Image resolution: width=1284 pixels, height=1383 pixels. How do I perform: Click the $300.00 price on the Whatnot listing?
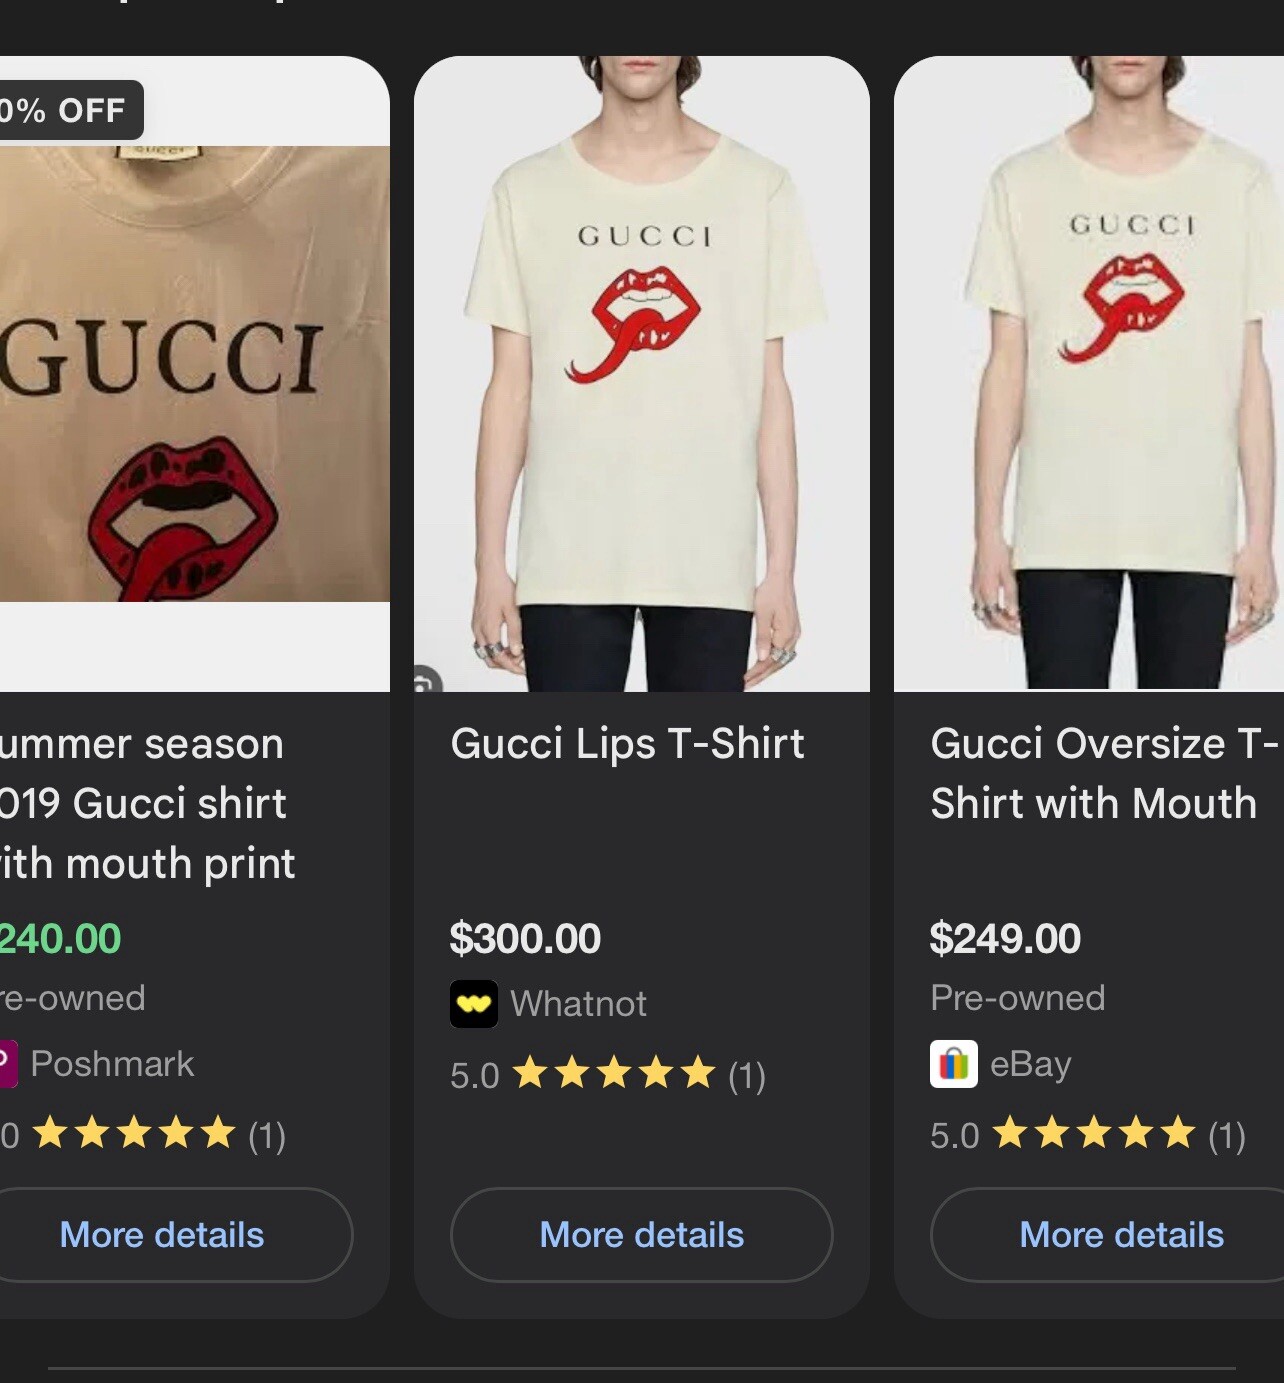[x=525, y=938]
